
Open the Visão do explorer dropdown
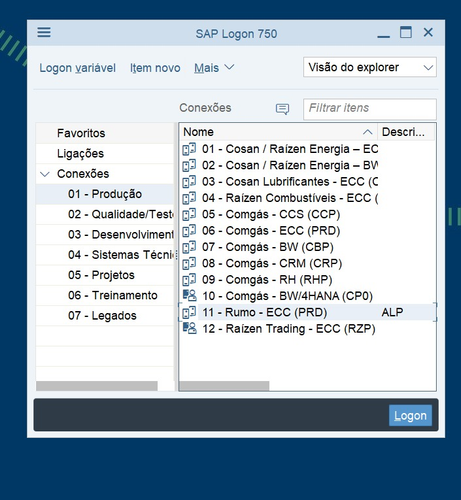tap(370, 67)
